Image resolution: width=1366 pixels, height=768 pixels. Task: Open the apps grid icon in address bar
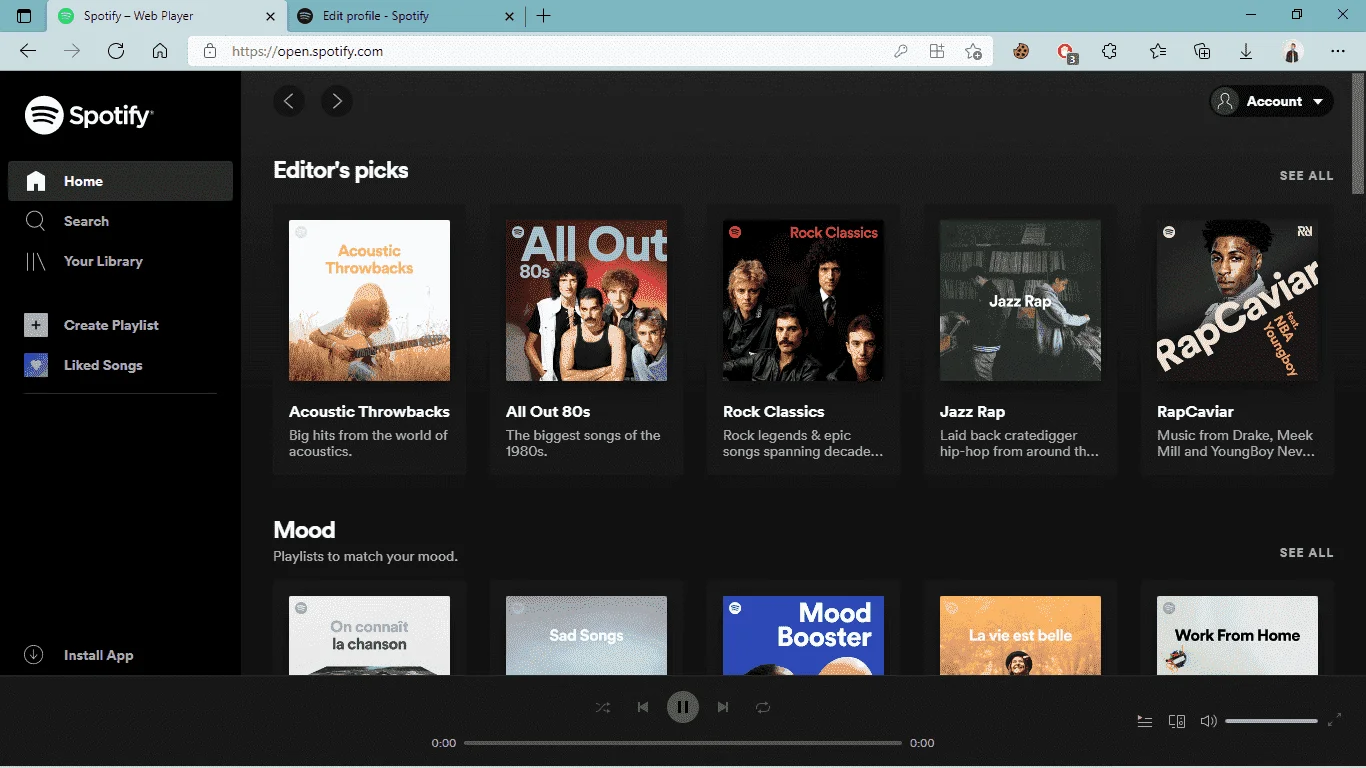coord(937,51)
